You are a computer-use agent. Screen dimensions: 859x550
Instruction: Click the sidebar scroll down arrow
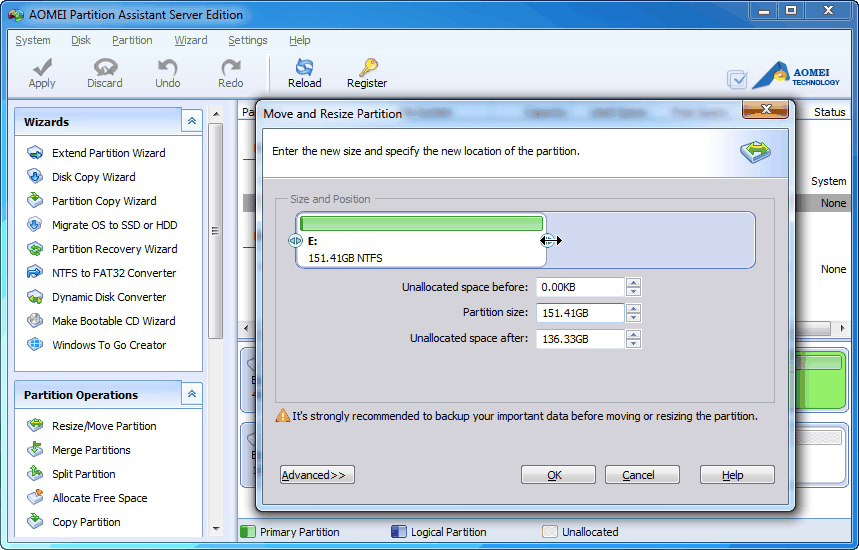216,529
